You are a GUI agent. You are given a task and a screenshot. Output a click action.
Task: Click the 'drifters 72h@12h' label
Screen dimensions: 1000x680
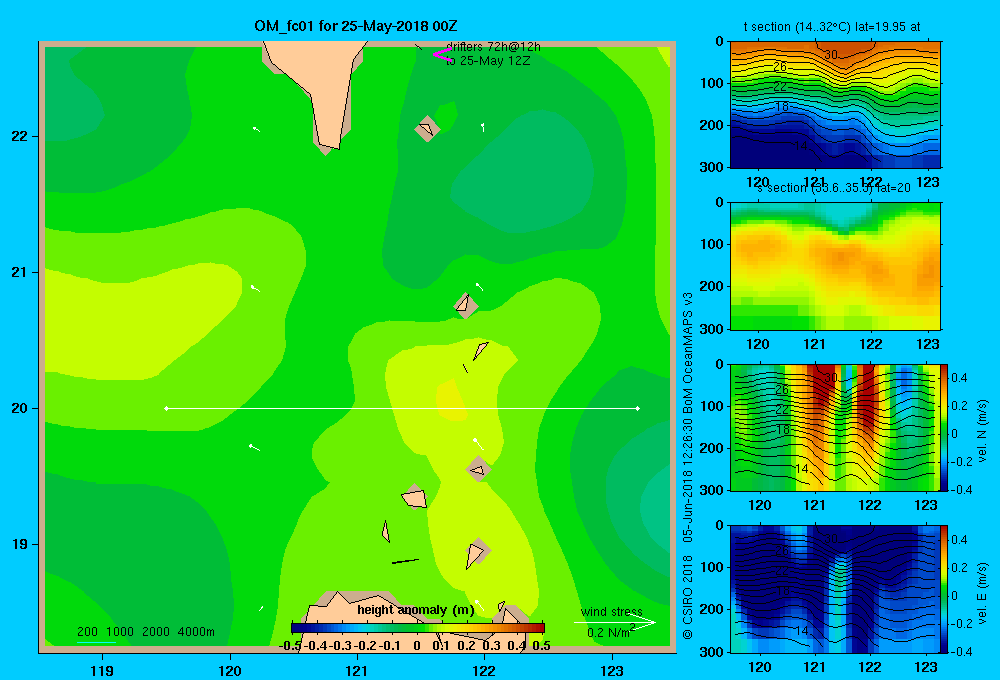coord(494,47)
